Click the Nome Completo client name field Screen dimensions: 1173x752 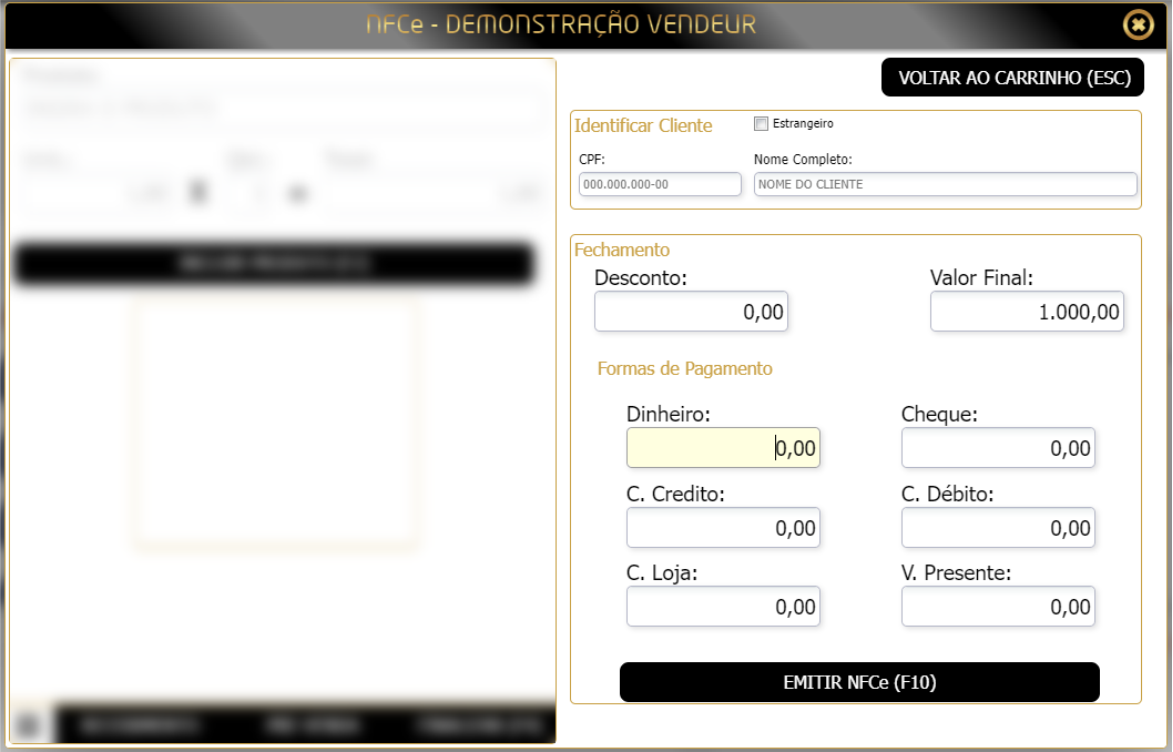pyautogui.click(x=946, y=184)
